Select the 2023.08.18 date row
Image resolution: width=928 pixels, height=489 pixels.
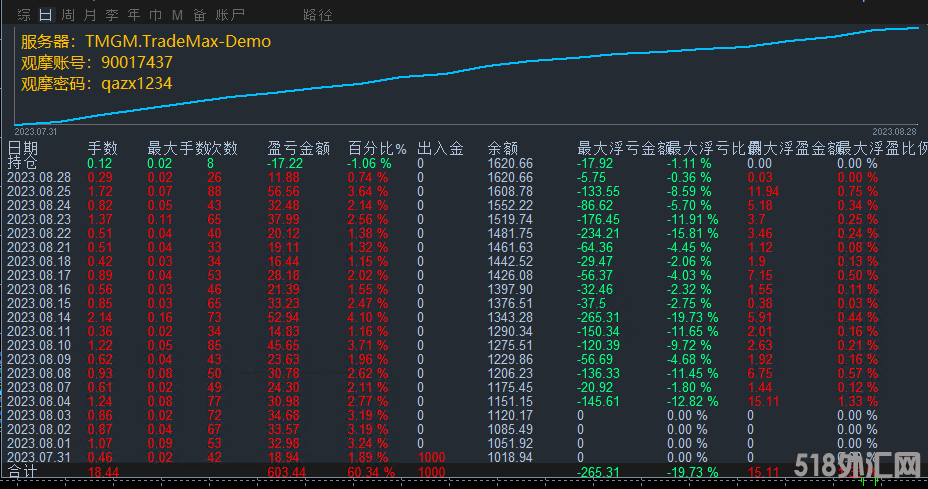[38, 262]
